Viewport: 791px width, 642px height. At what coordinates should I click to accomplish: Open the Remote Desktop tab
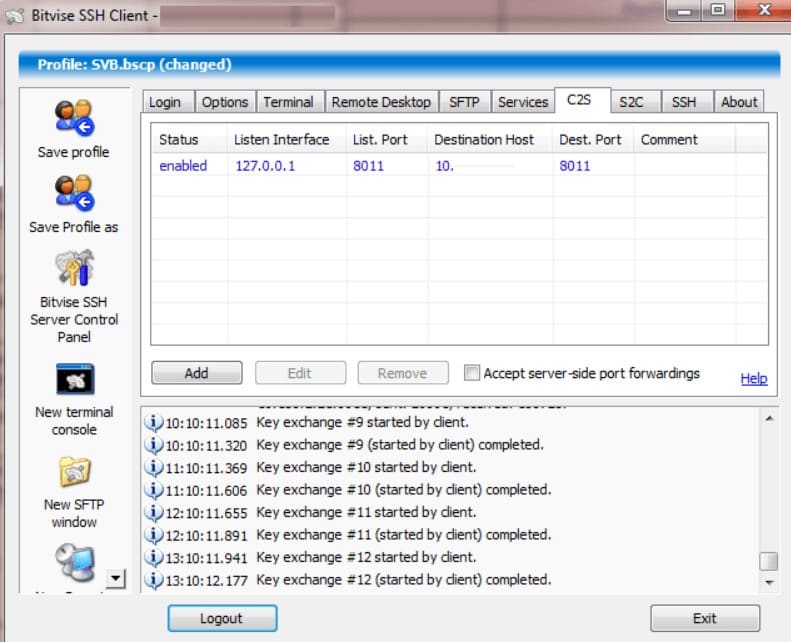click(x=381, y=102)
